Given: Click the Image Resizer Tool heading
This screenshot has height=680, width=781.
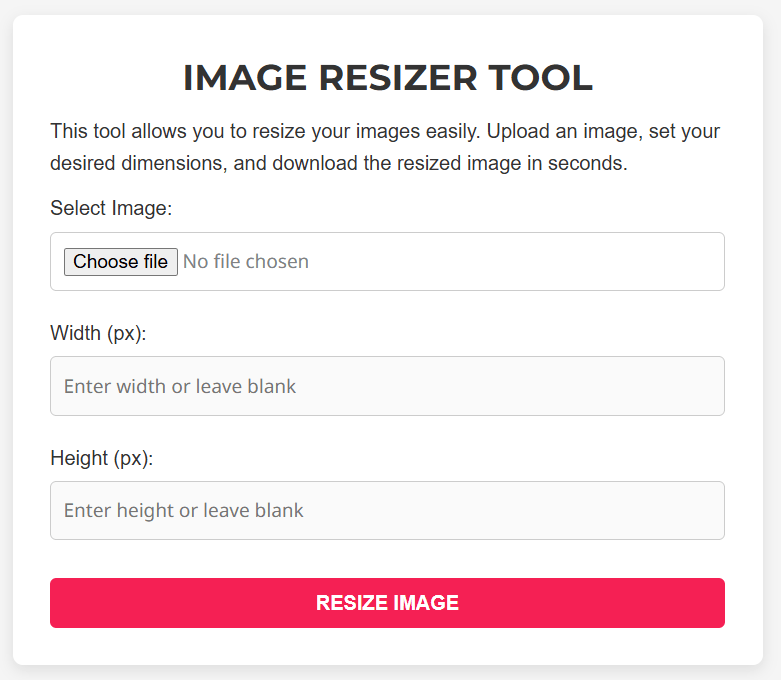Looking at the screenshot, I should (387, 78).
